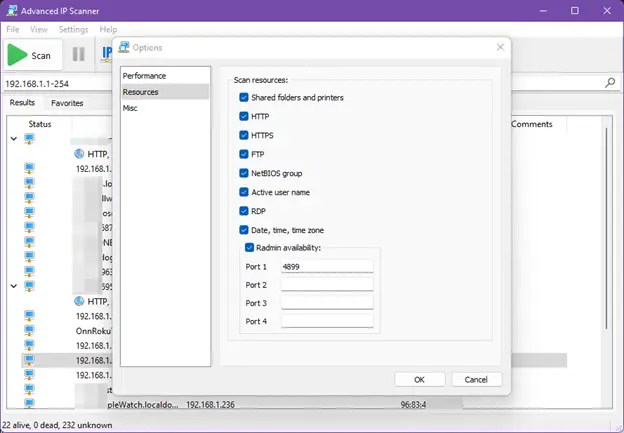624x433 pixels.
Task: Click the search magnifier icon
Action: [x=610, y=83]
